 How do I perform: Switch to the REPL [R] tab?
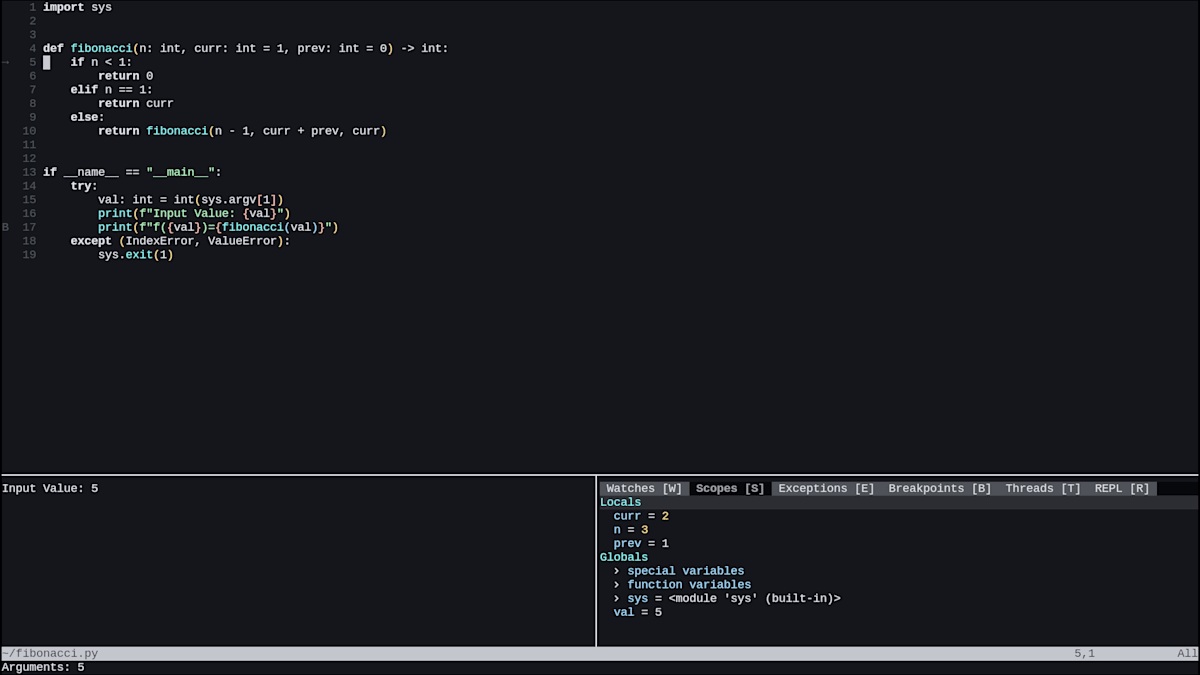[x=1122, y=489]
